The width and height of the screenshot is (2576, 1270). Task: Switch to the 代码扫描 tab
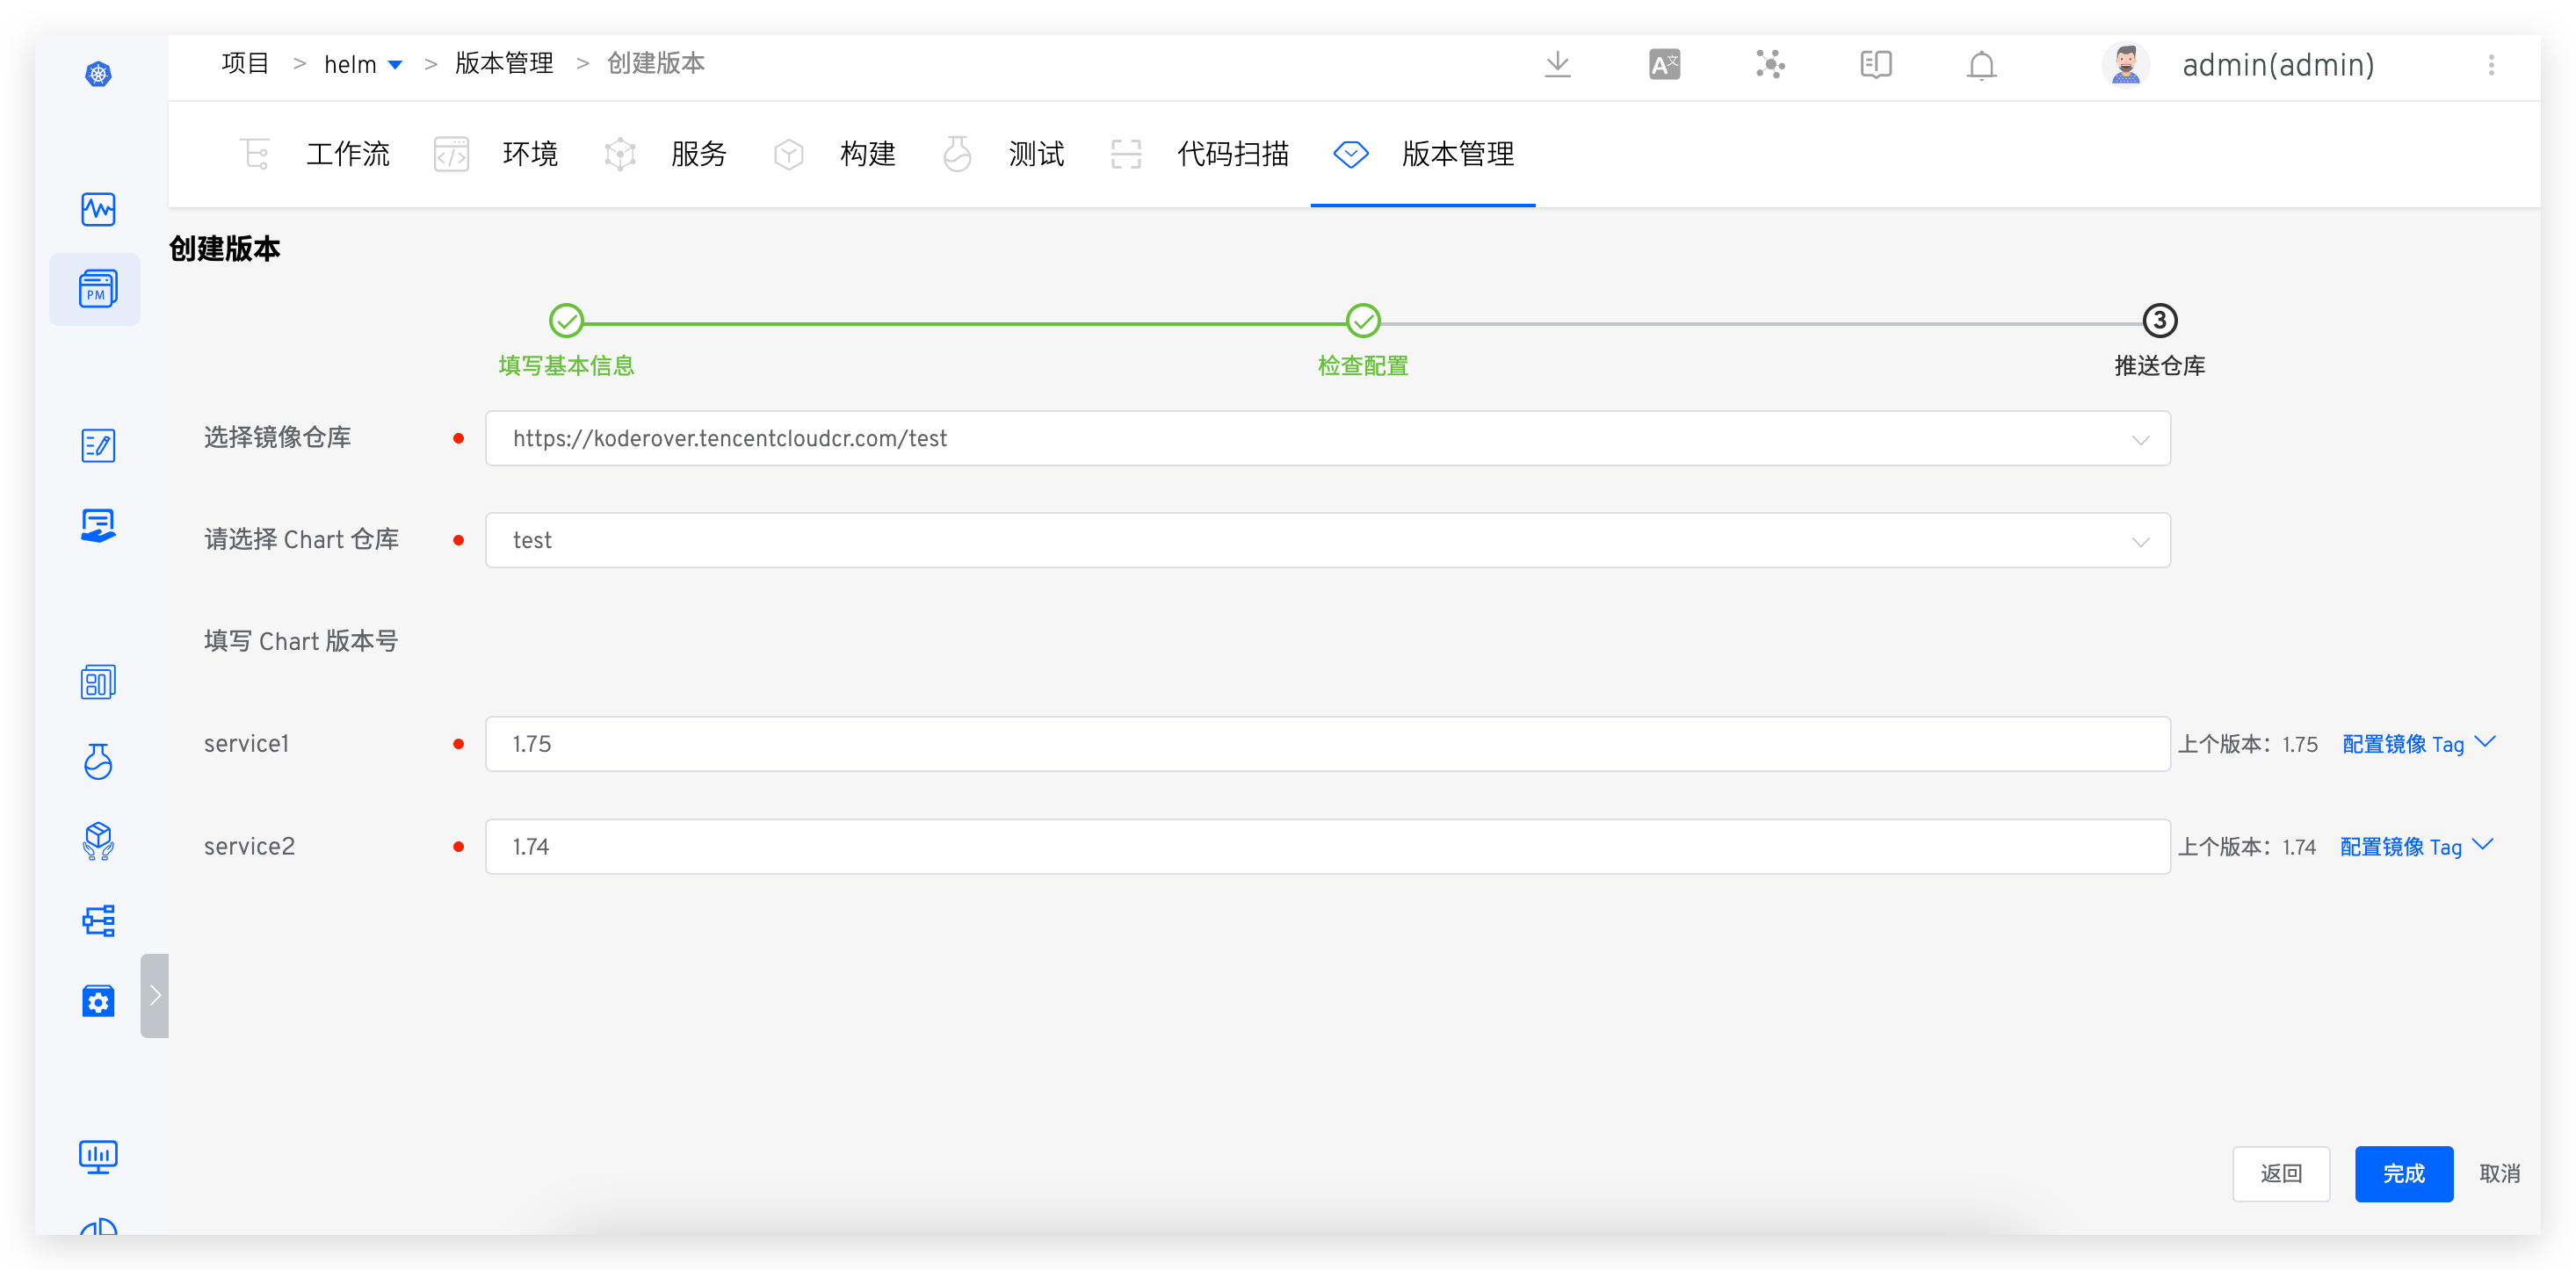[1232, 154]
